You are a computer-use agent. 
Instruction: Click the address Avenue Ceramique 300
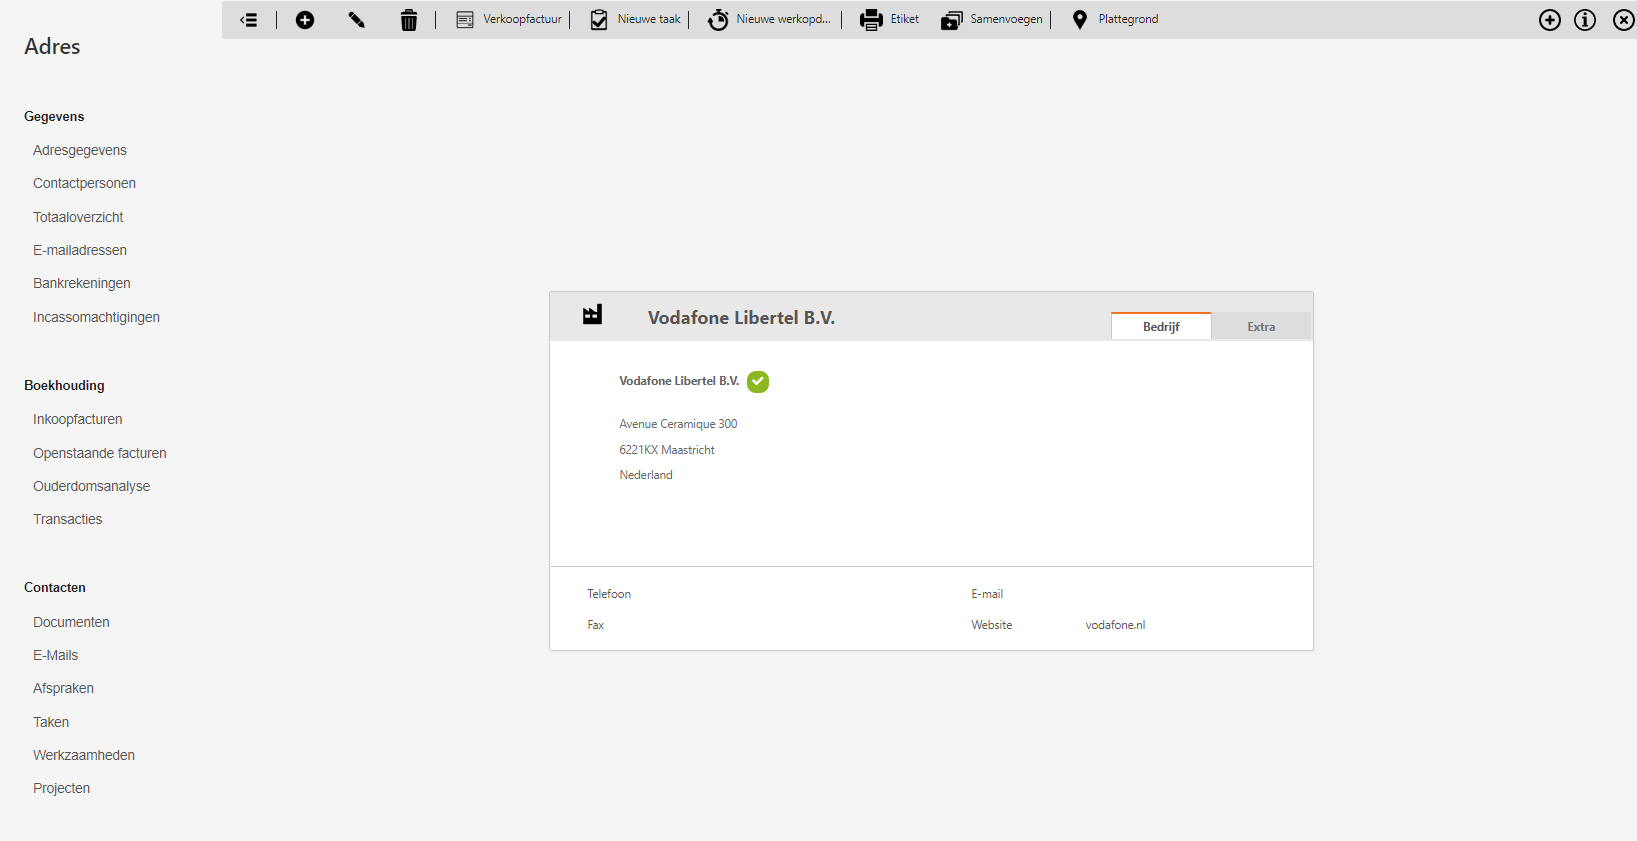click(678, 424)
